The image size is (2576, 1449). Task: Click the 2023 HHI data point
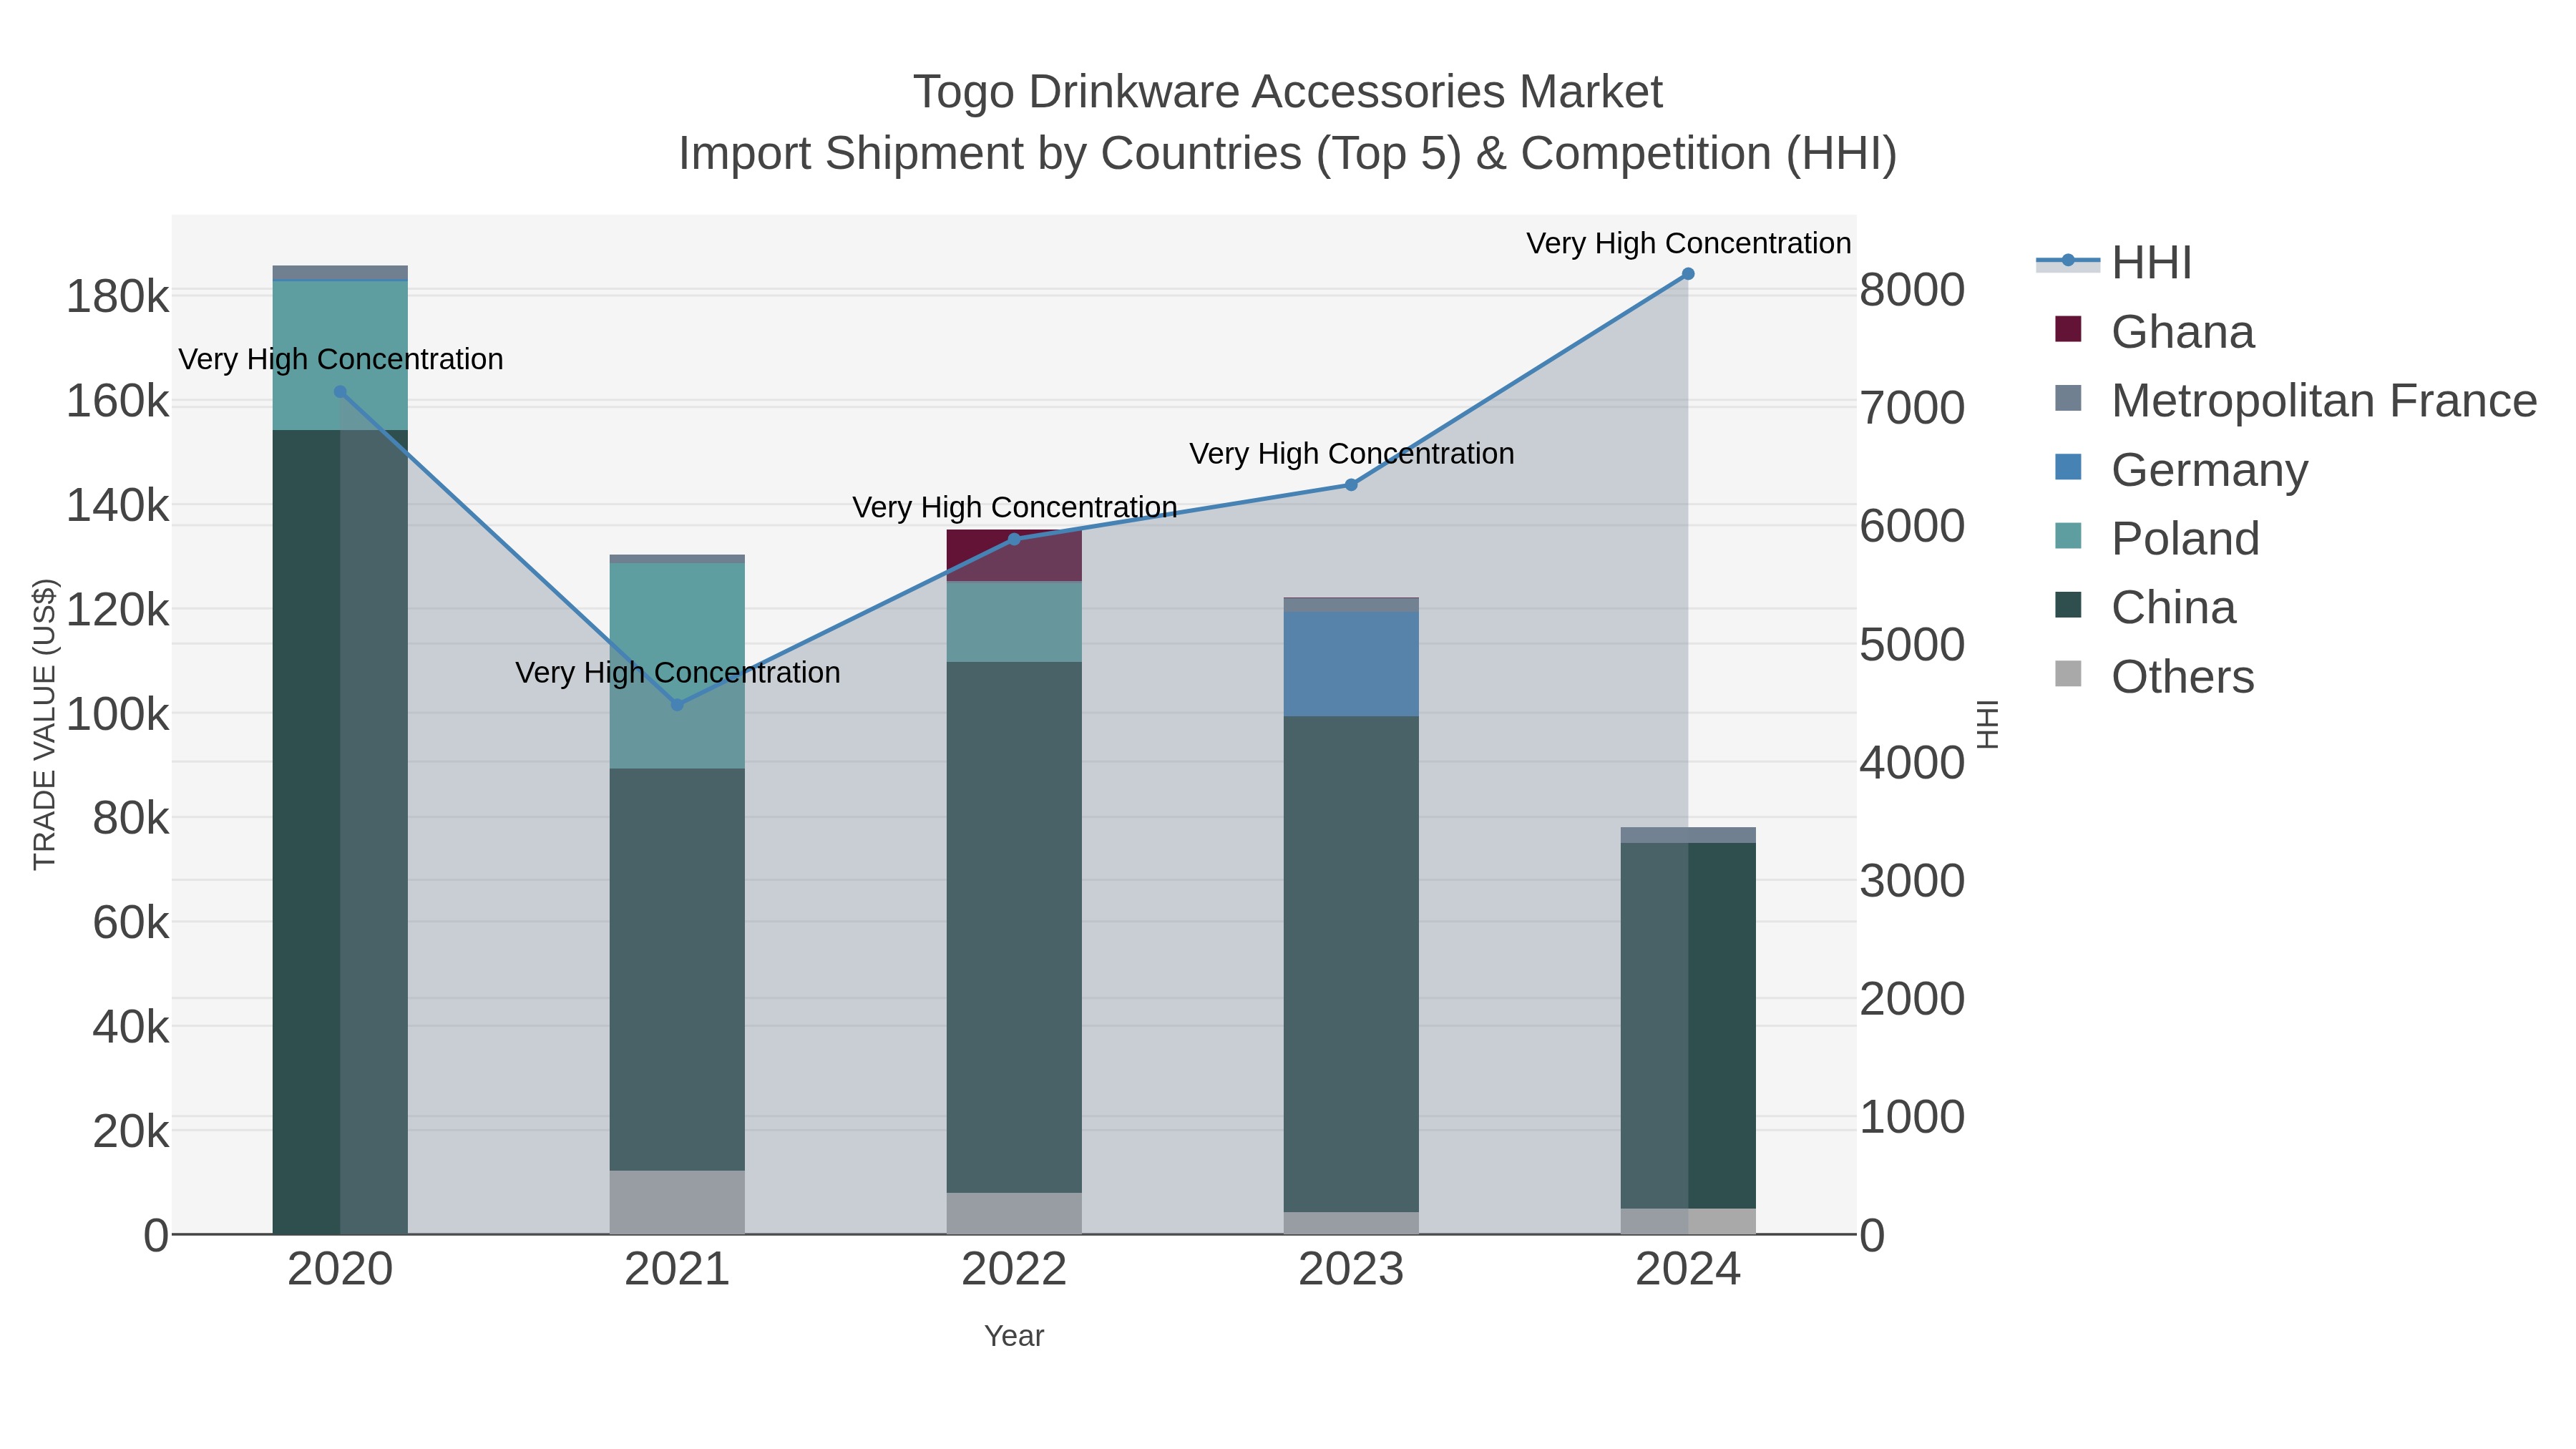click(1351, 485)
